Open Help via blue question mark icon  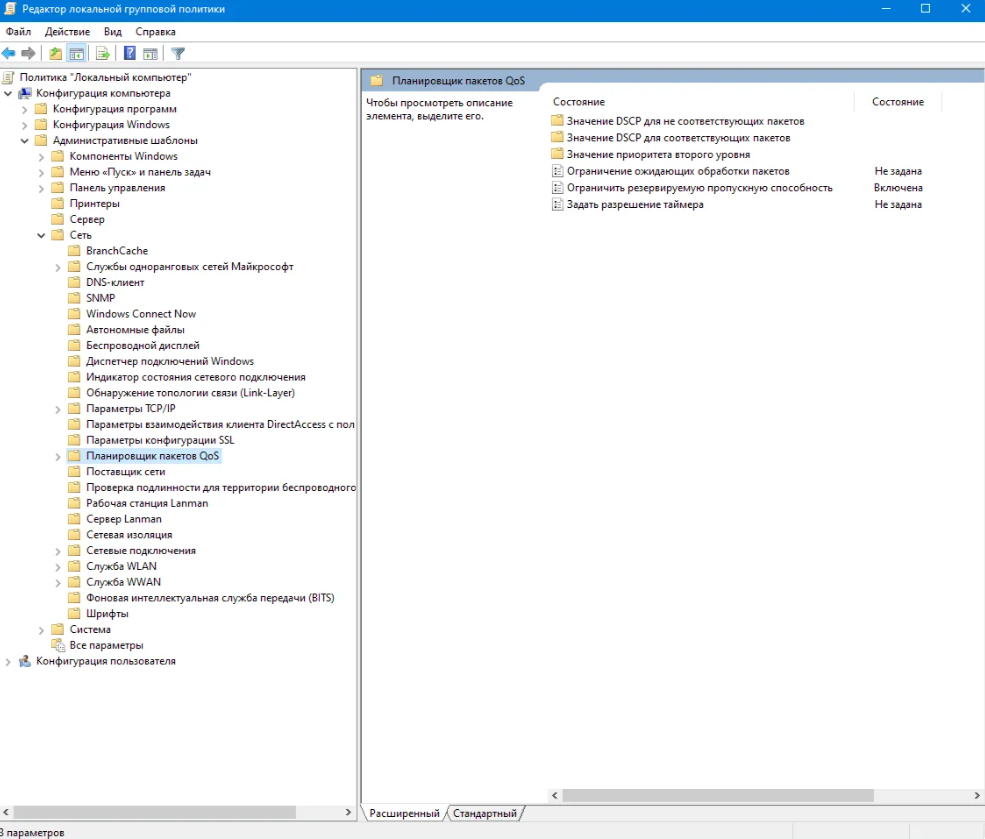pyautogui.click(x=129, y=53)
